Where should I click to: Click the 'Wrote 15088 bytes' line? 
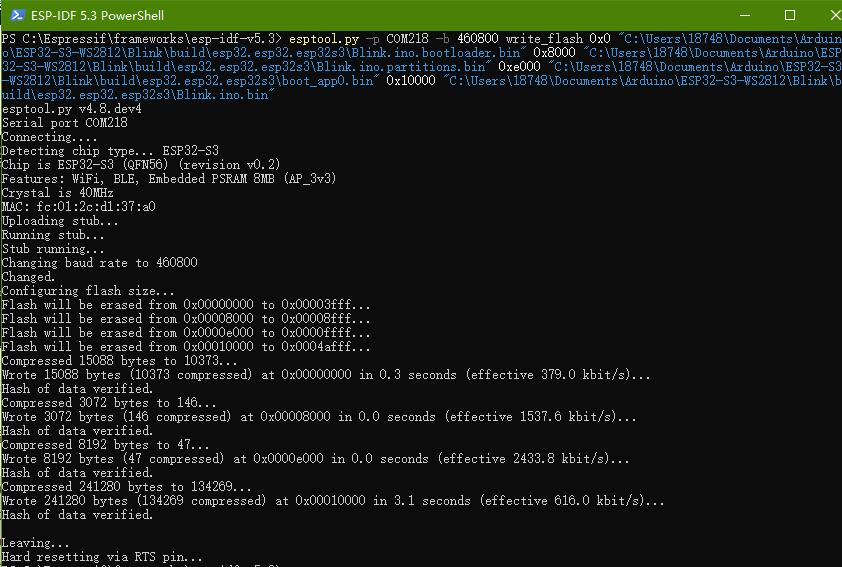click(326, 375)
